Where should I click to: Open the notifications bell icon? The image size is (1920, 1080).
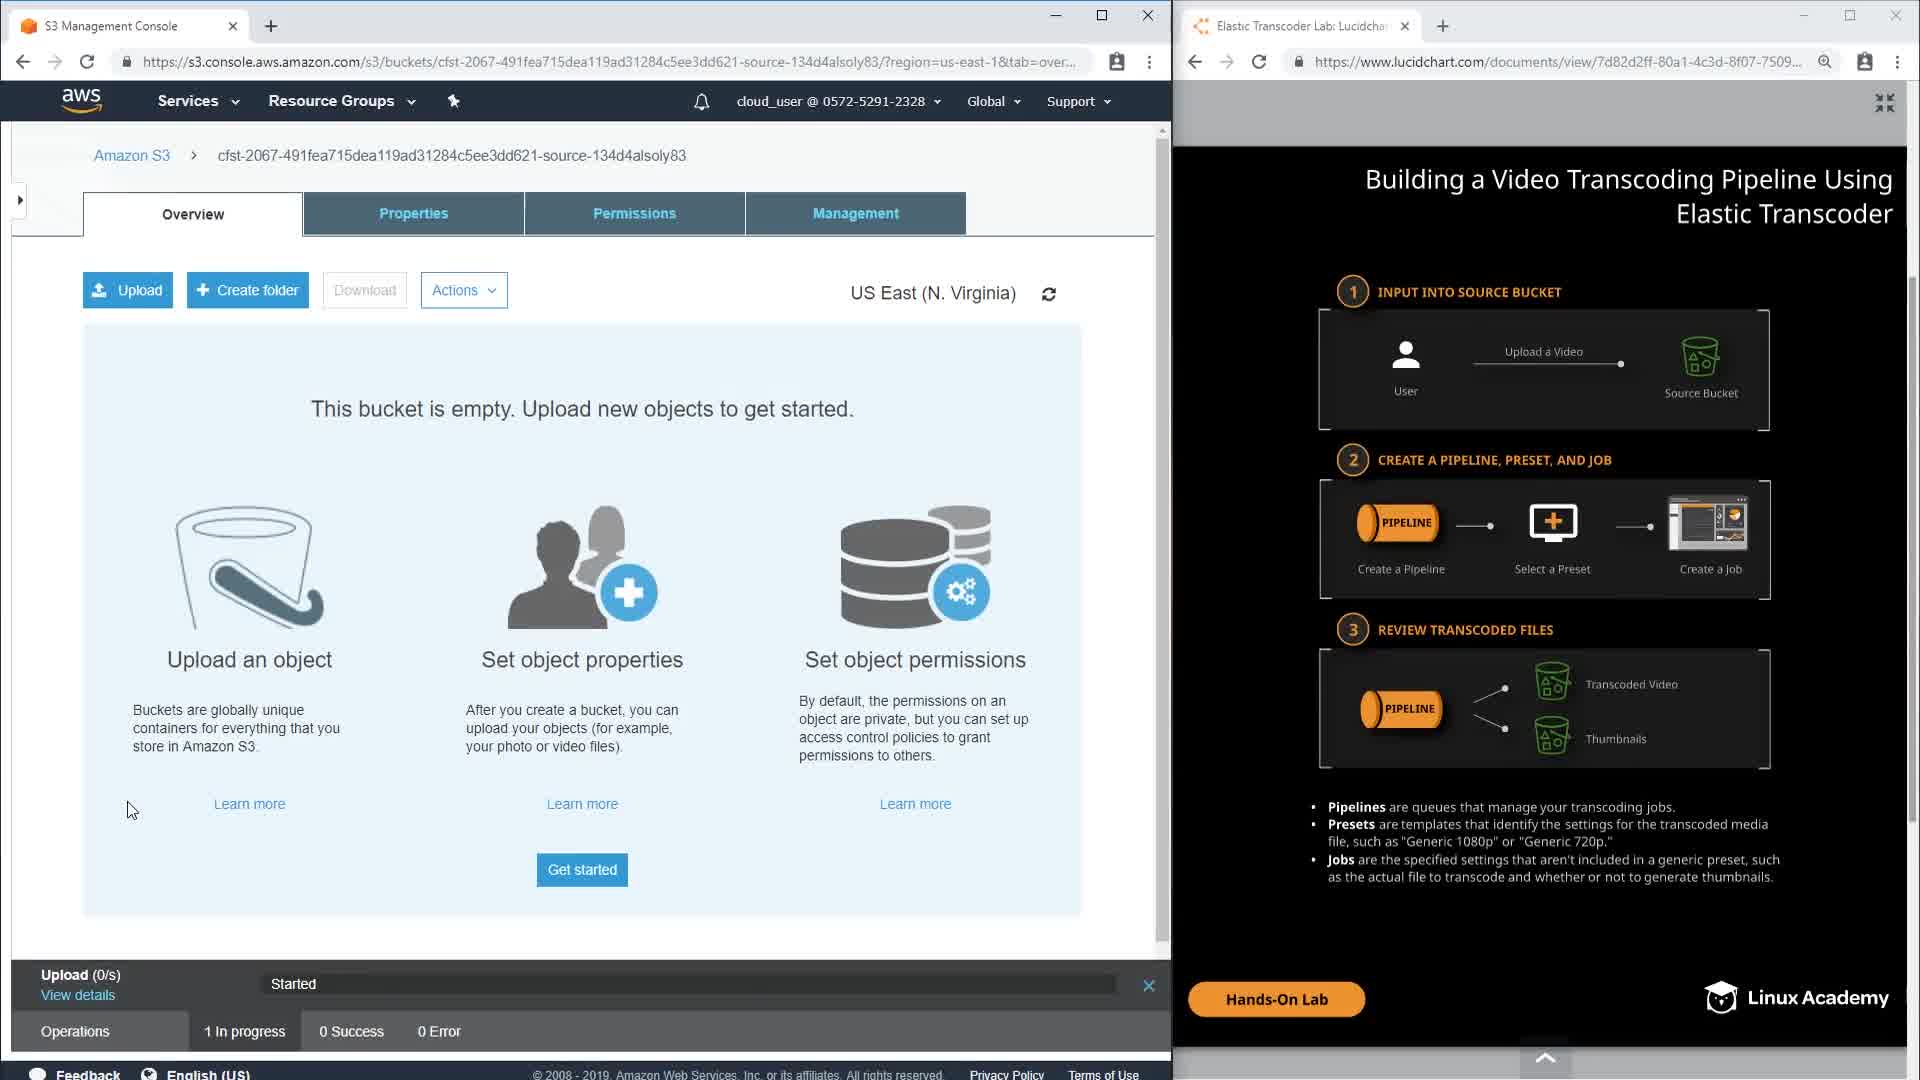[x=701, y=101]
